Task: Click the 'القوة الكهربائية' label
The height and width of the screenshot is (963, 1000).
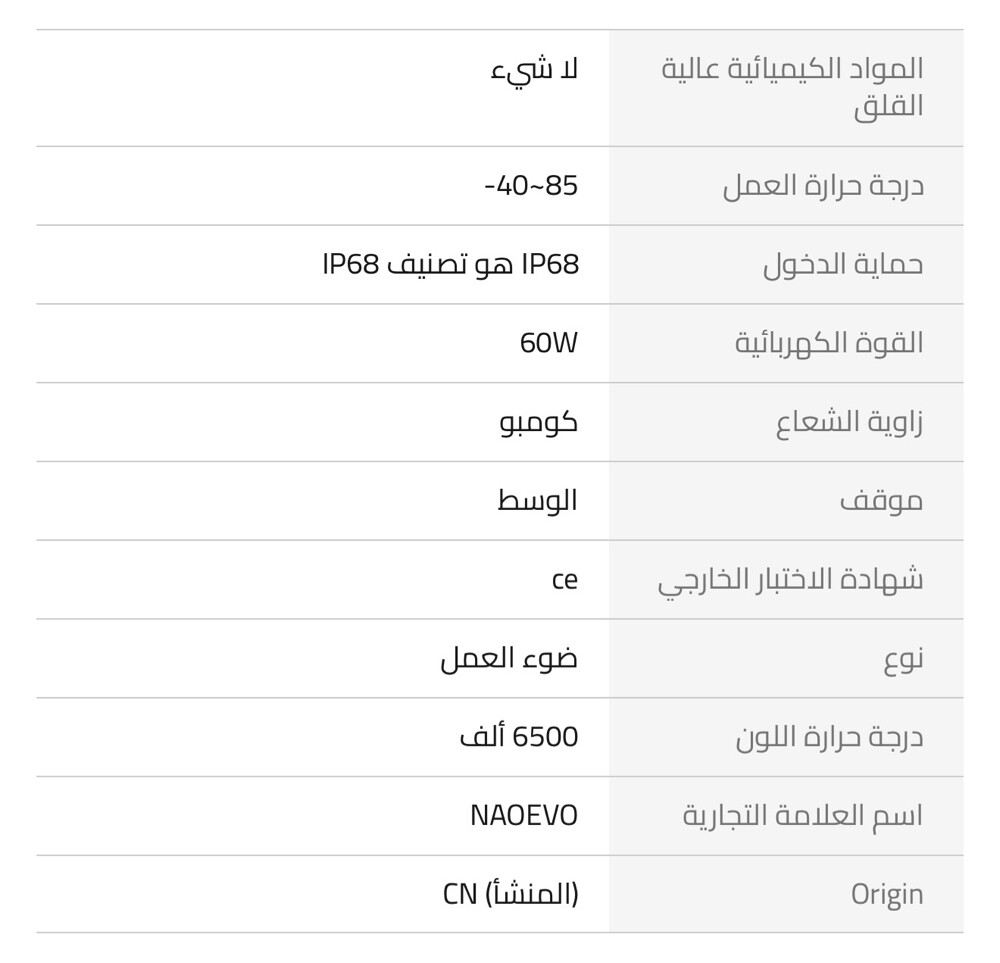Action: tap(829, 343)
